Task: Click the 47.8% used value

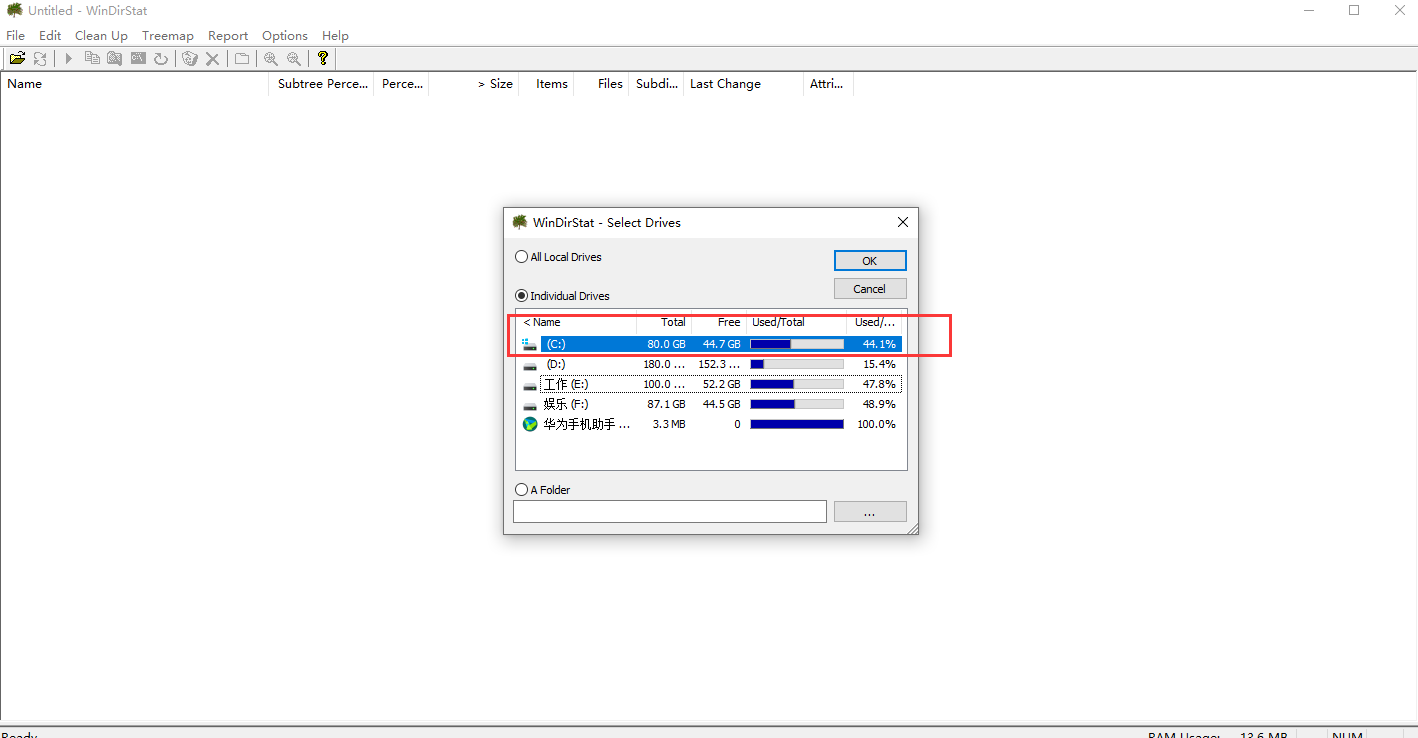Action: pyautogui.click(x=879, y=384)
